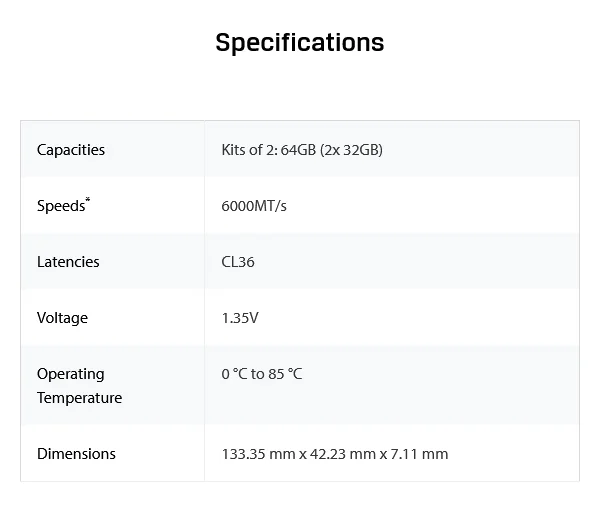Select the Dimensions row label

click(x=76, y=454)
